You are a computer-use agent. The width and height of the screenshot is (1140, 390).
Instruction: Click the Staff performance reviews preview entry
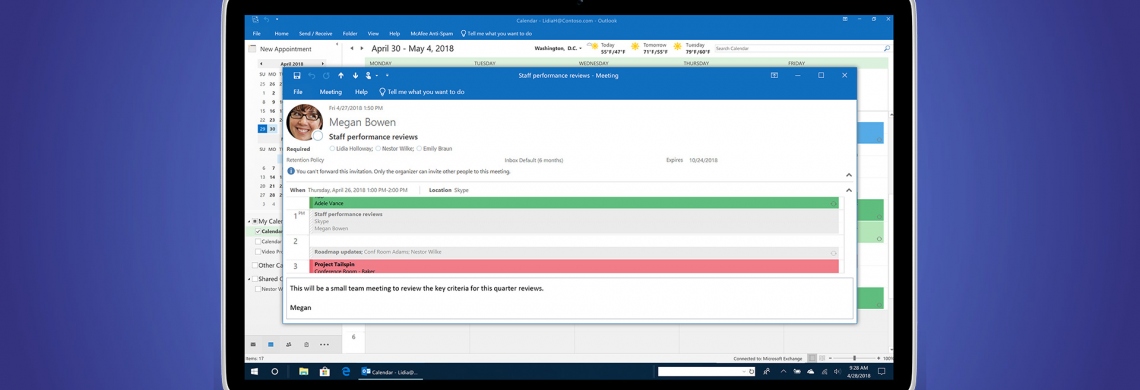click(x=574, y=222)
